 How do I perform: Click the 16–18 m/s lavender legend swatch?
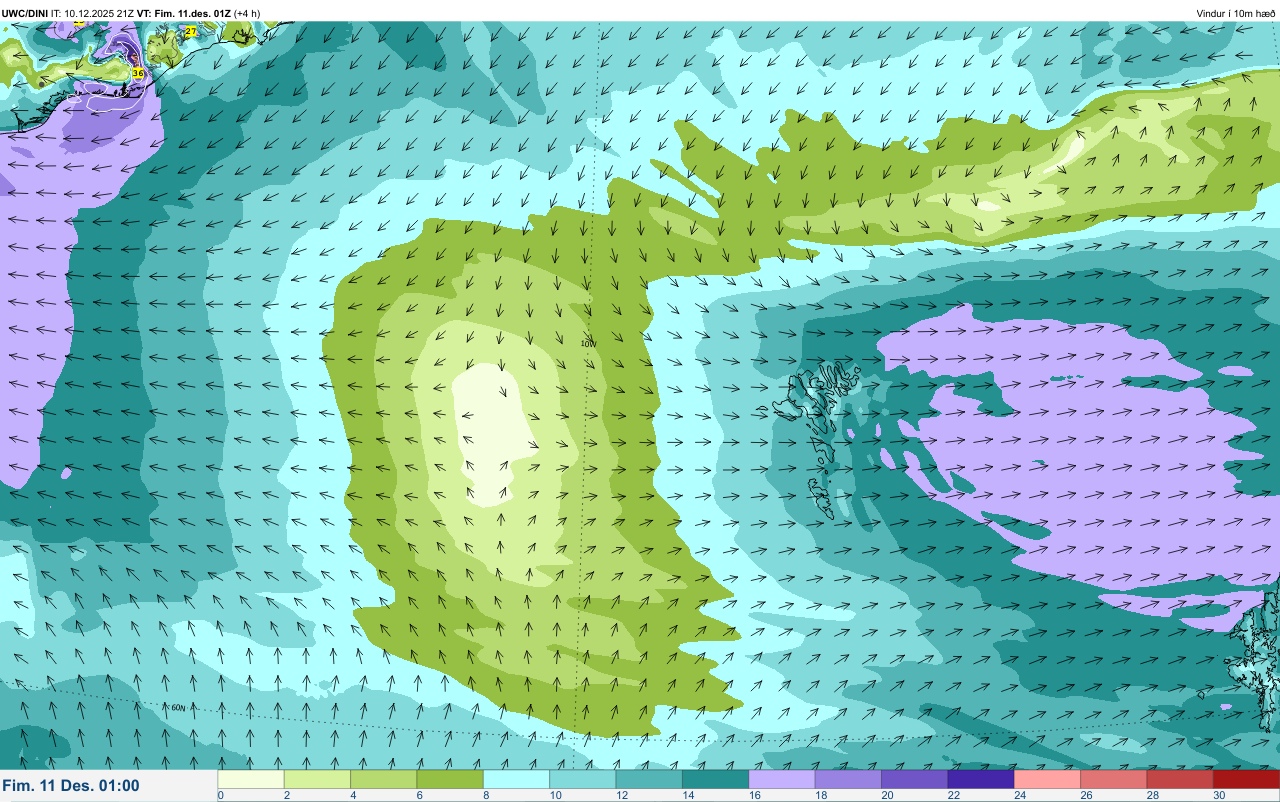click(x=782, y=779)
